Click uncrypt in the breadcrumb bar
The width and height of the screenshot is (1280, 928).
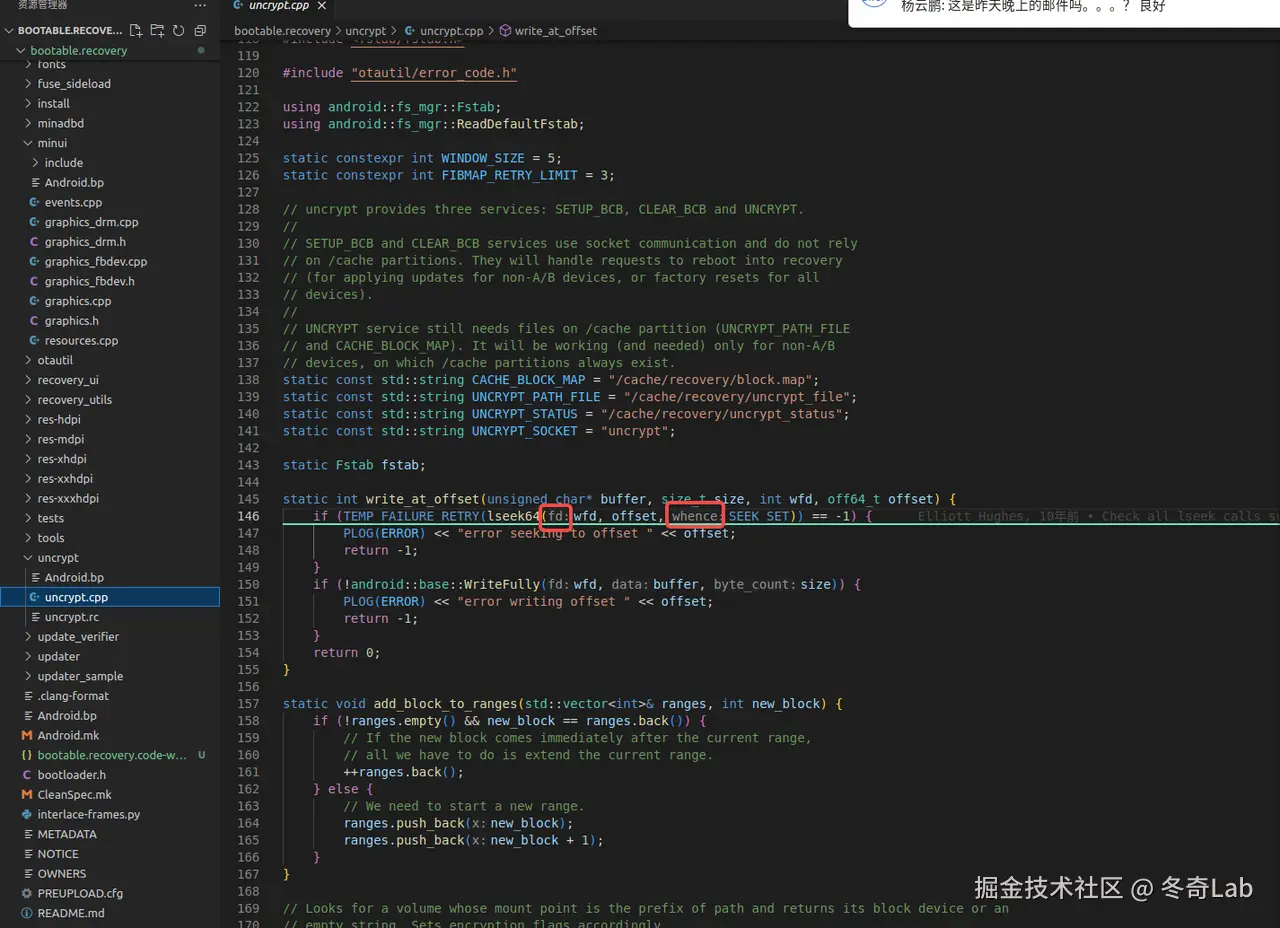click(367, 30)
